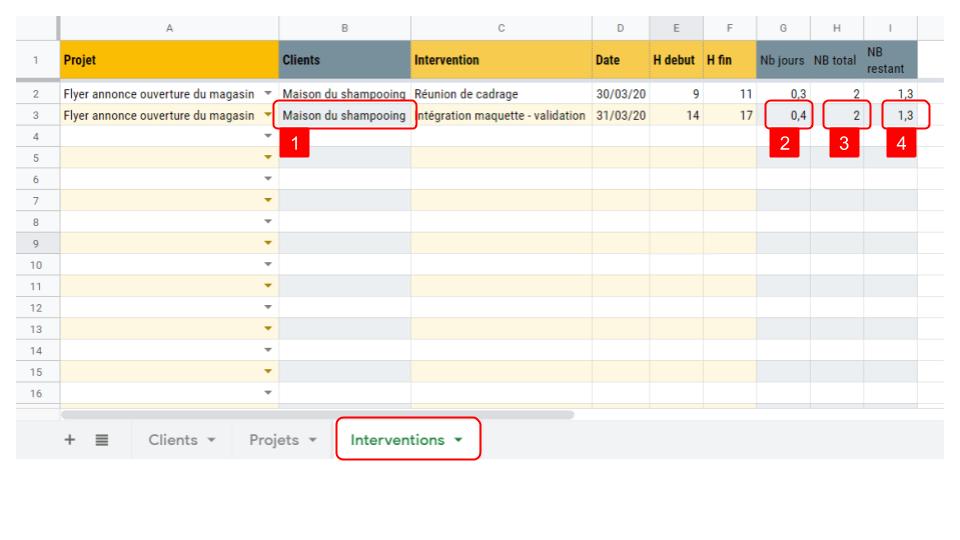Select Maison du shampooing in row 2

coord(345,94)
